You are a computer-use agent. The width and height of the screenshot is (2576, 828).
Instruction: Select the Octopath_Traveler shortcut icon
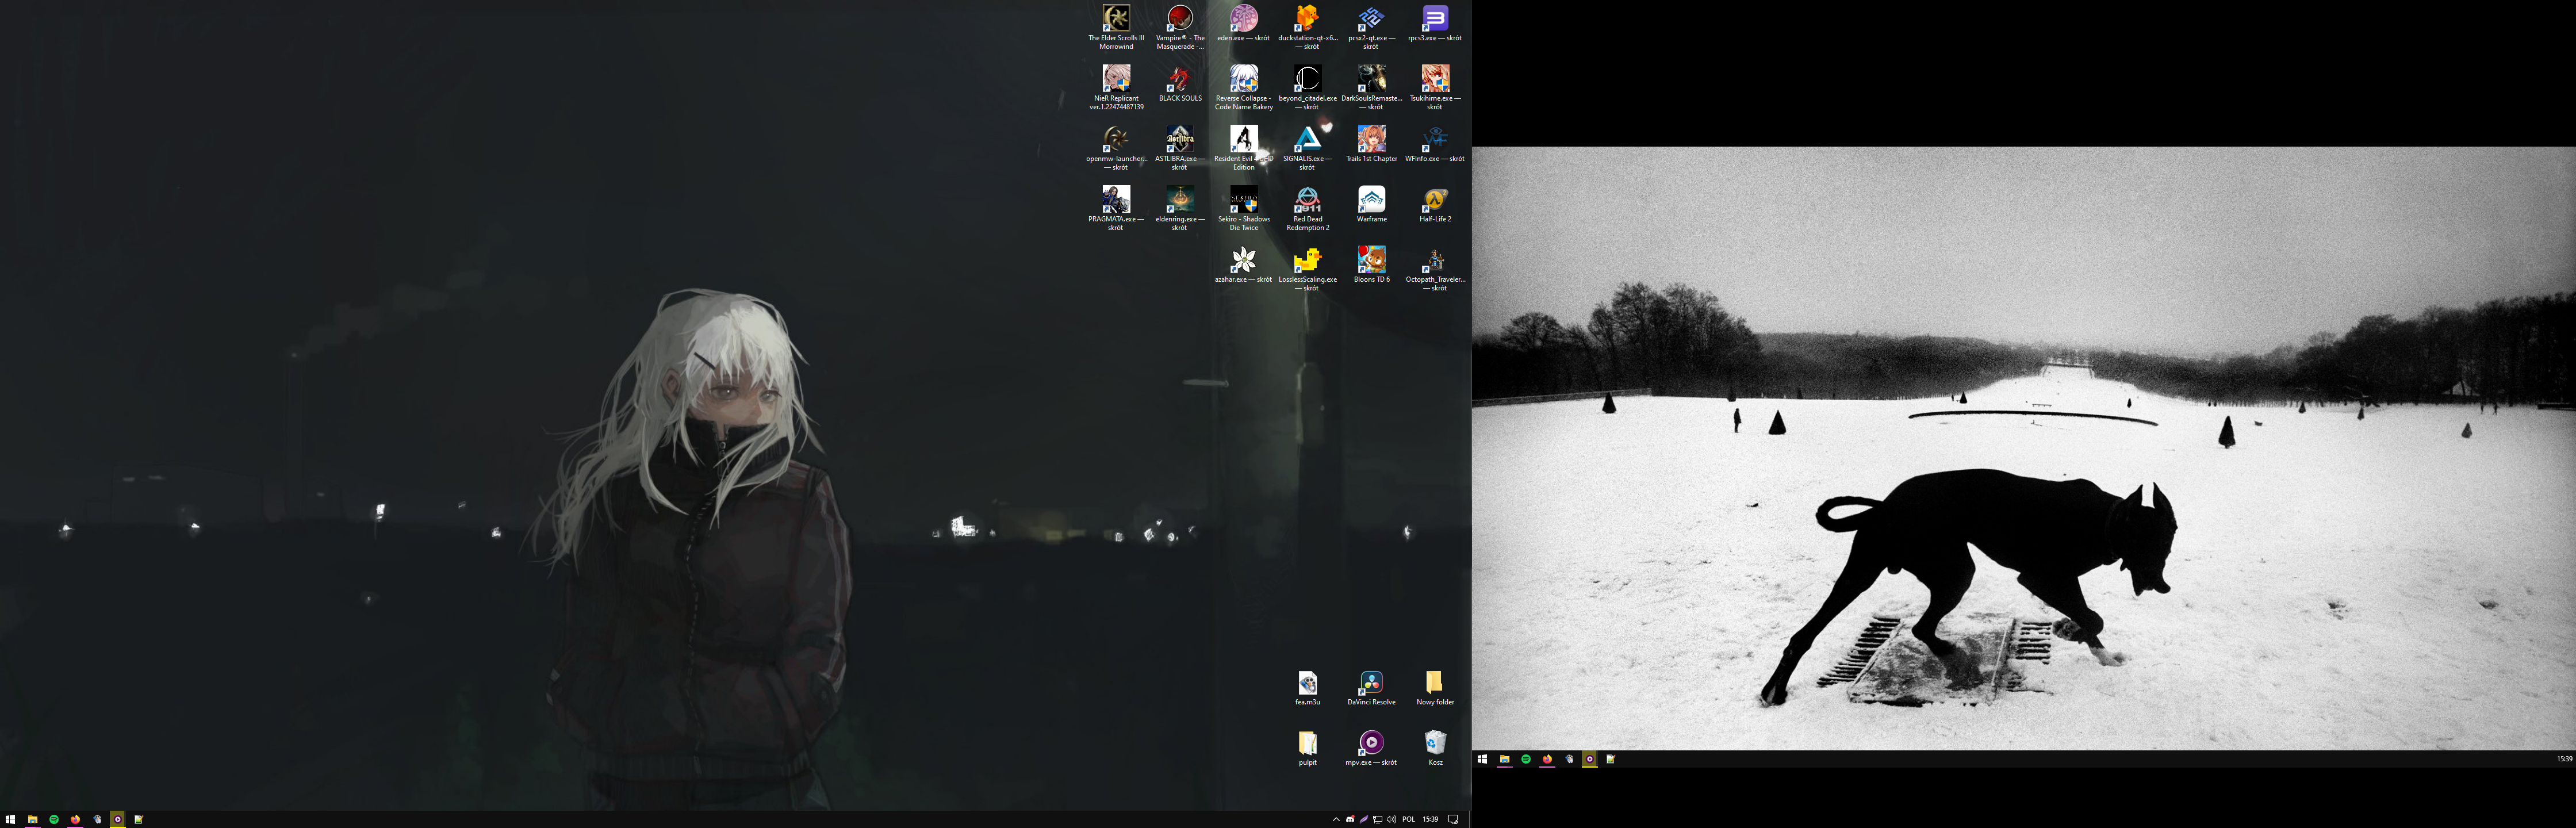click(1435, 269)
